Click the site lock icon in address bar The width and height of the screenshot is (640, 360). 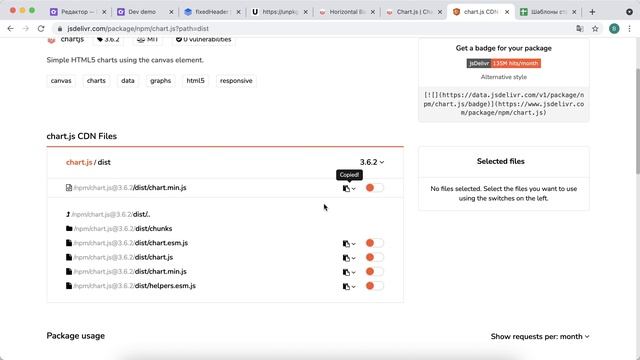(x=60, y=29)
